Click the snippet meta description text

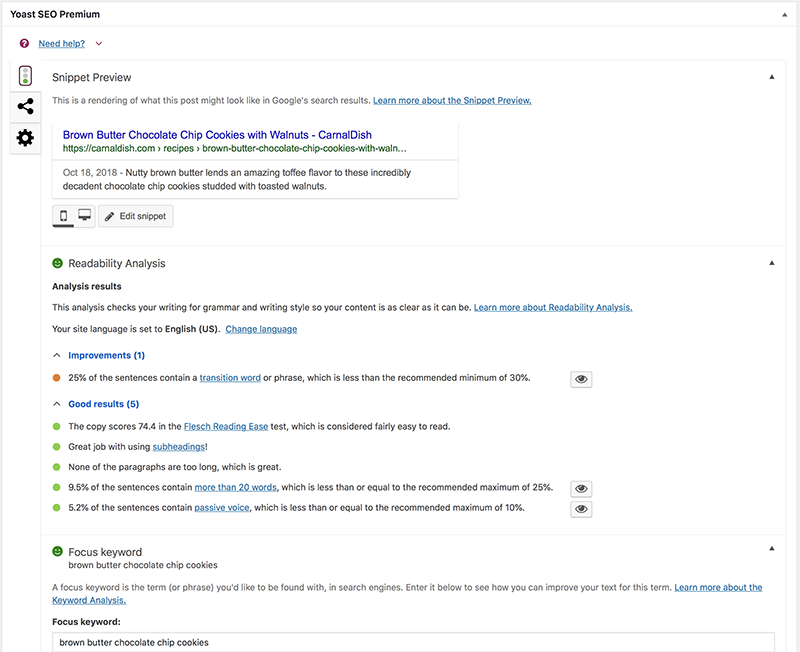(x=237, y=180)
